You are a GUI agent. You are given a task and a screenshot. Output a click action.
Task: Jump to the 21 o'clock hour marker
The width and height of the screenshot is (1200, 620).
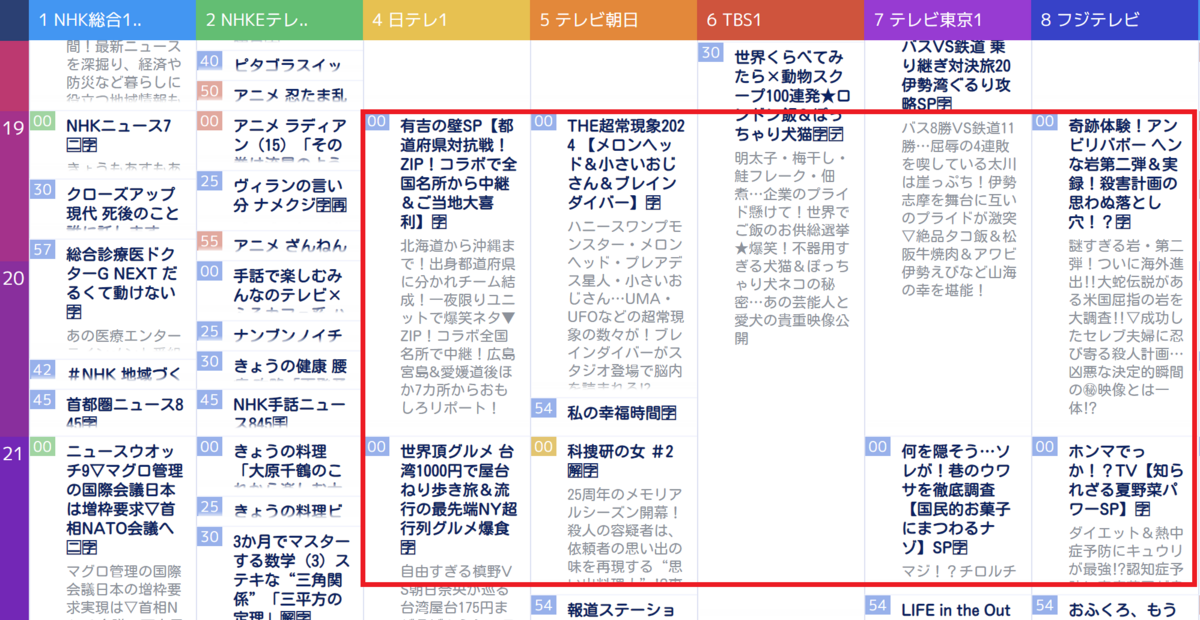(x=14, y=453)
